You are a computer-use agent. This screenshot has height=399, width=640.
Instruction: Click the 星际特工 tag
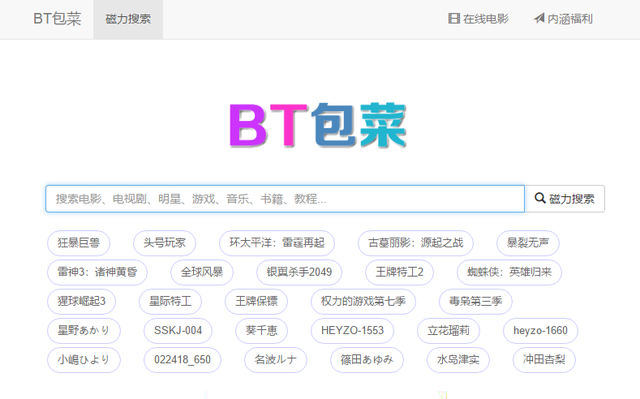pyautogui.click(x=170, y=301)
